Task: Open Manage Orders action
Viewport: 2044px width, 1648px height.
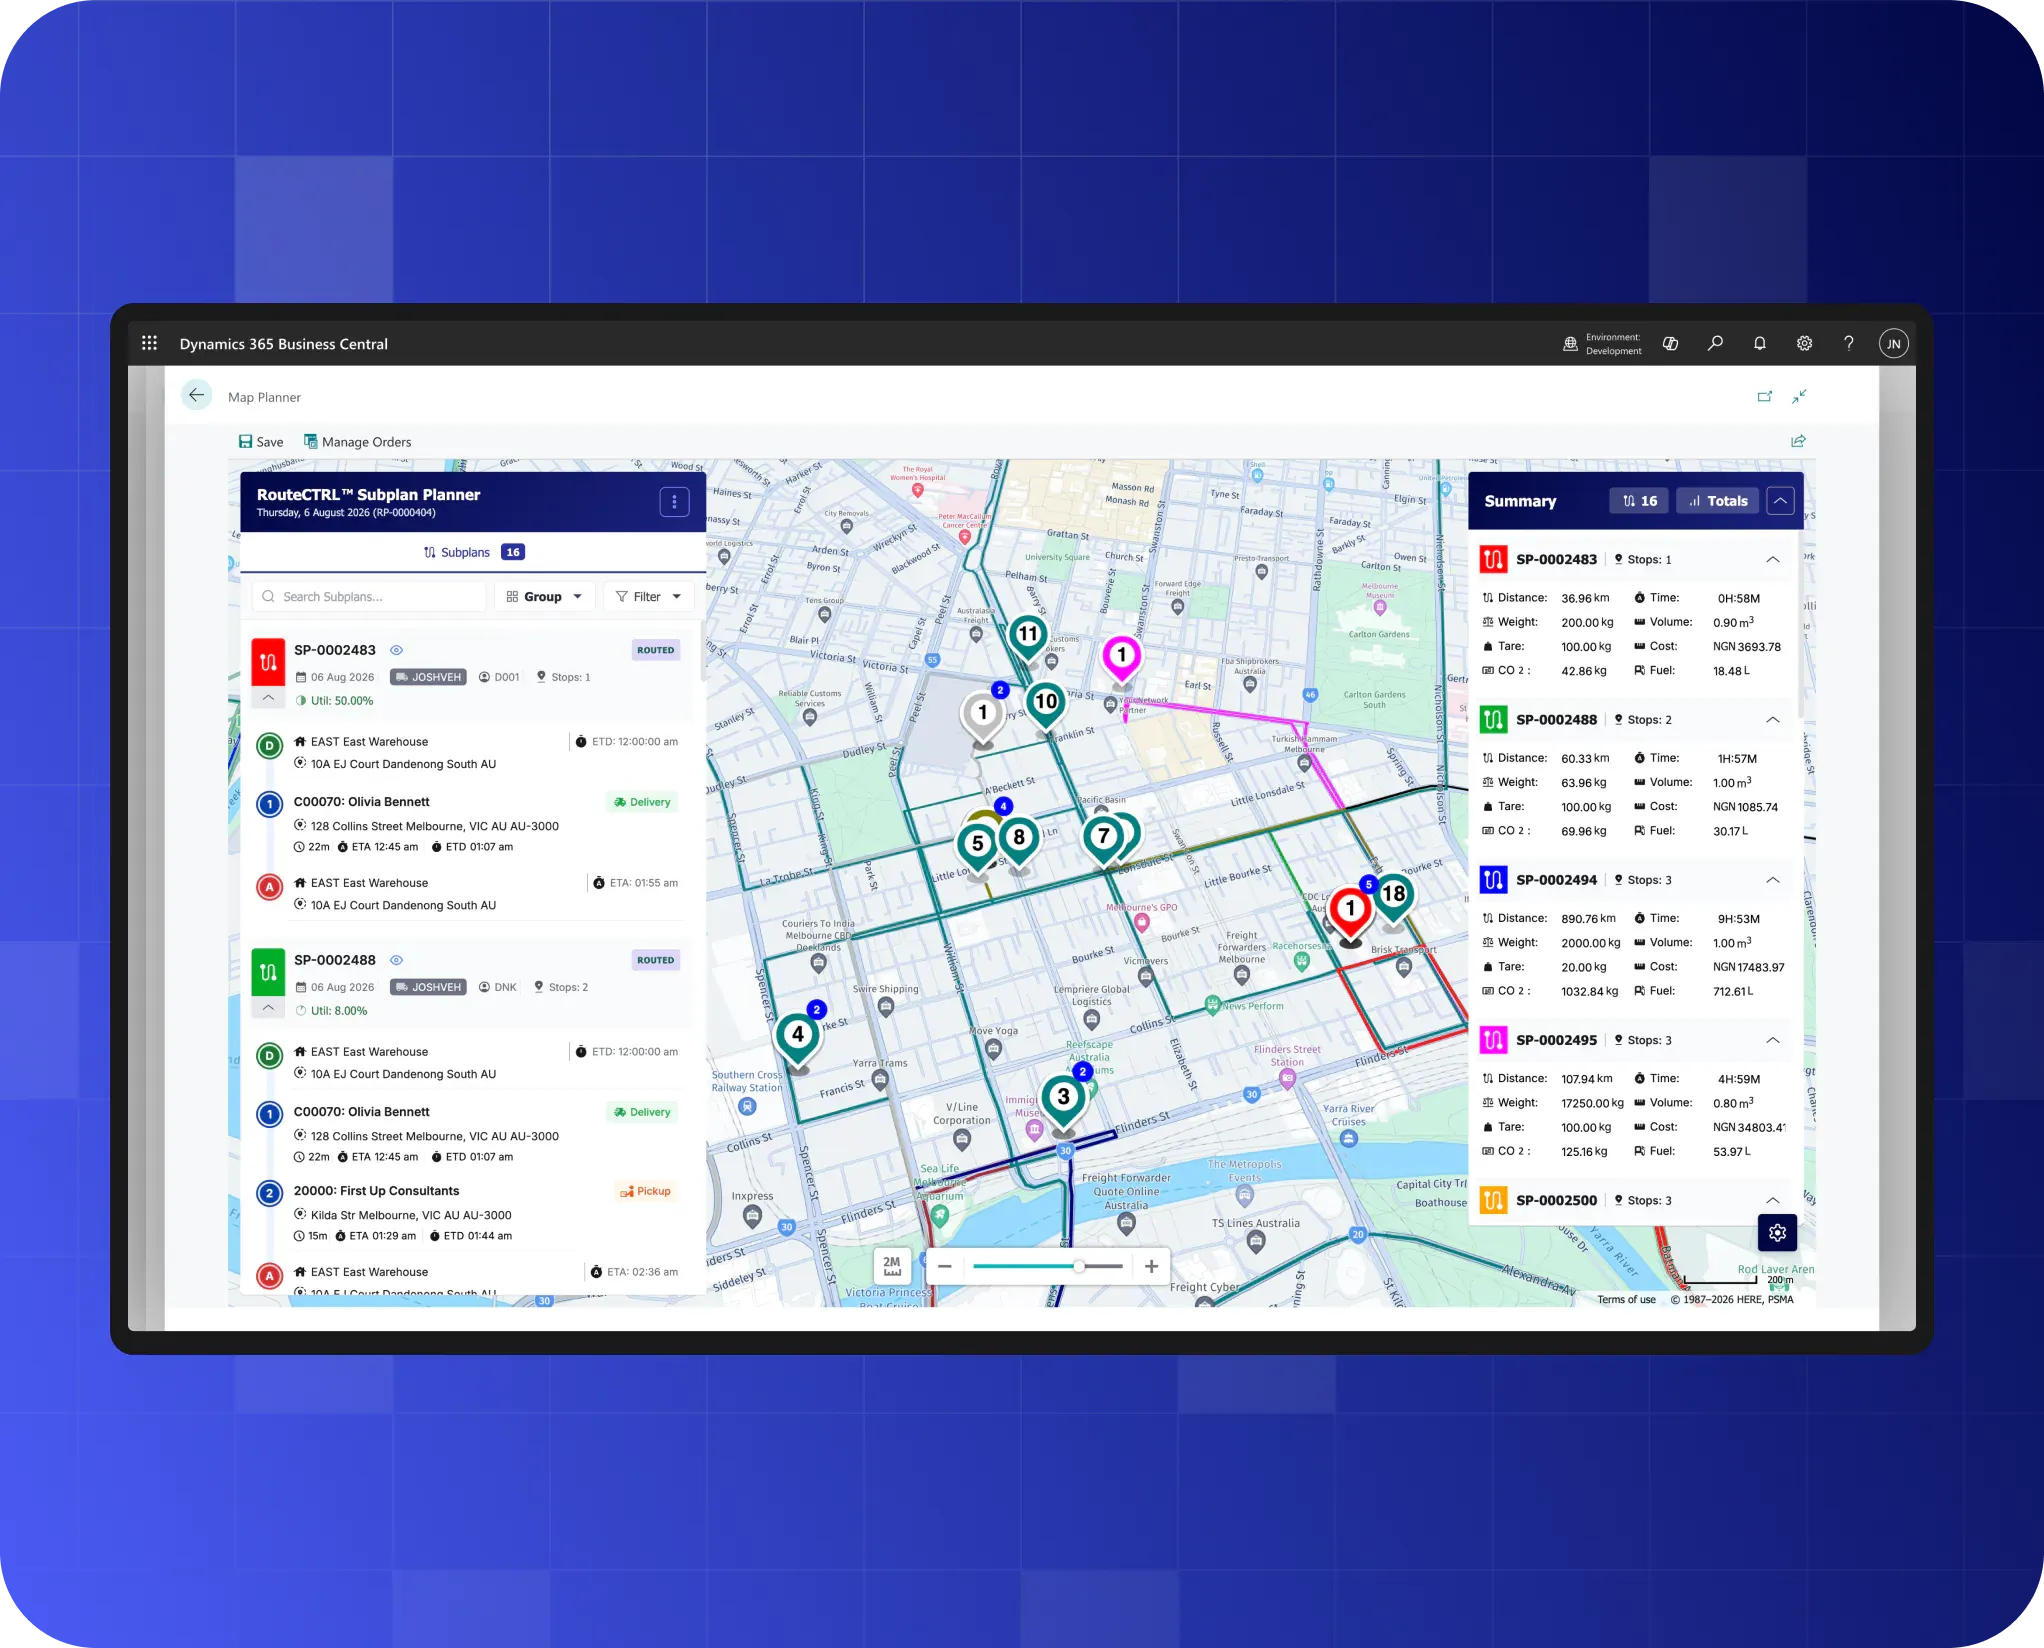Action: [x=357, y=442]
